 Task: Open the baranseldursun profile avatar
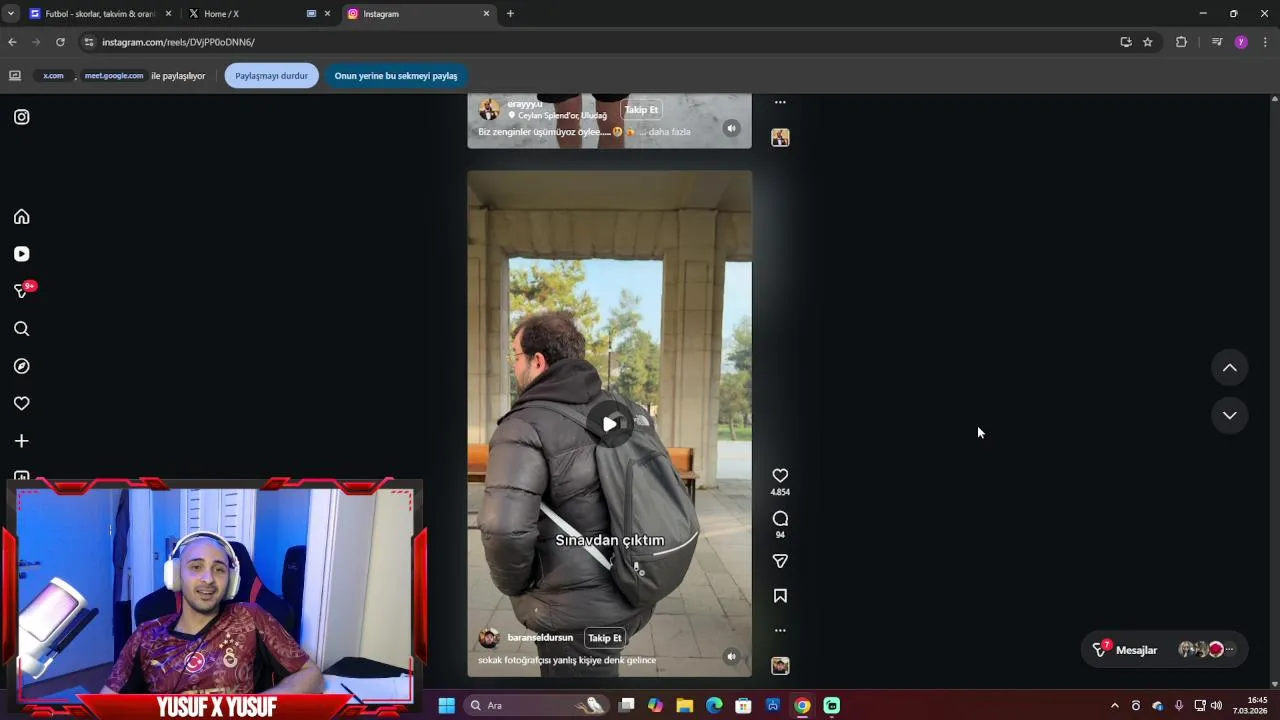(489, 638)
